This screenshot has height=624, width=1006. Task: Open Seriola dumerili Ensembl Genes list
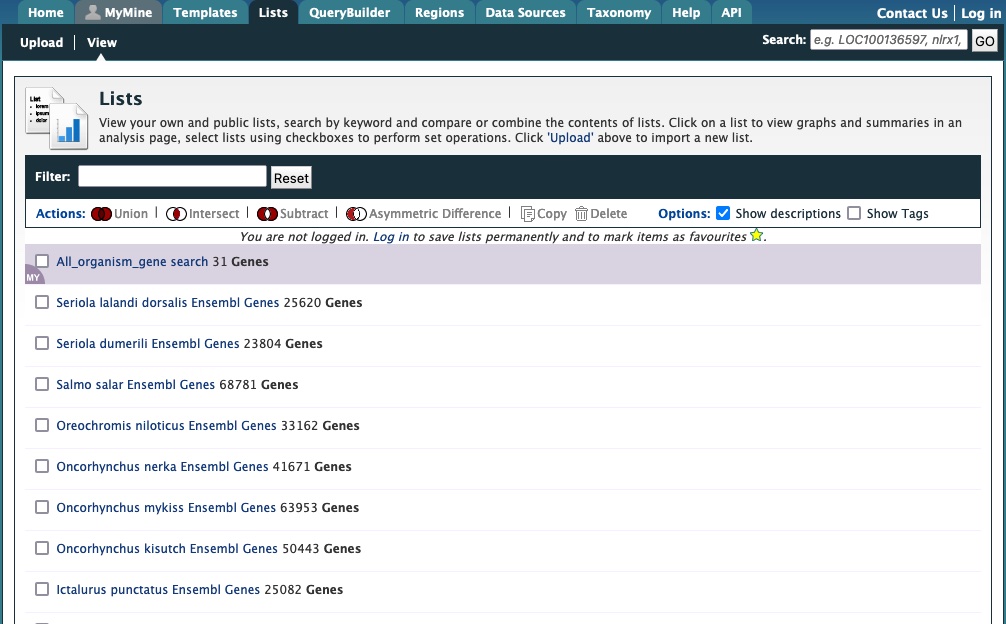coord(148,344)
